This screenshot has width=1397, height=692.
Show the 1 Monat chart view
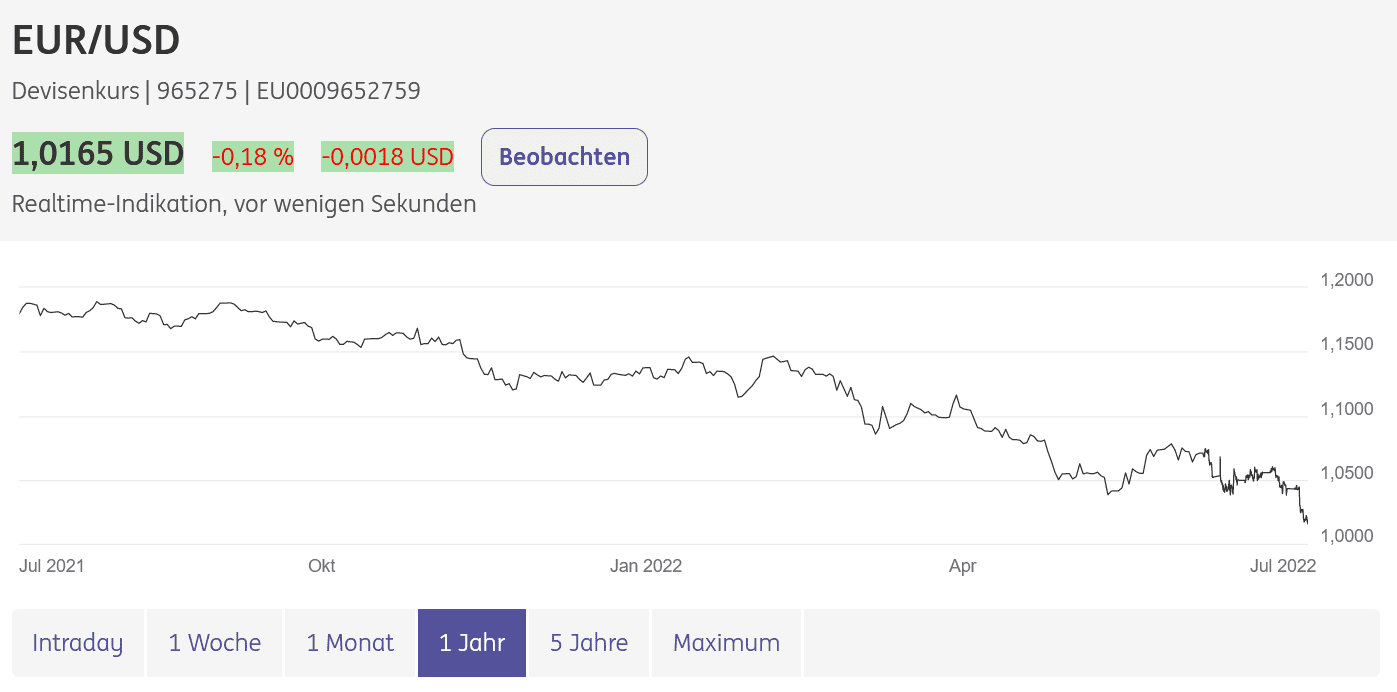350,643
